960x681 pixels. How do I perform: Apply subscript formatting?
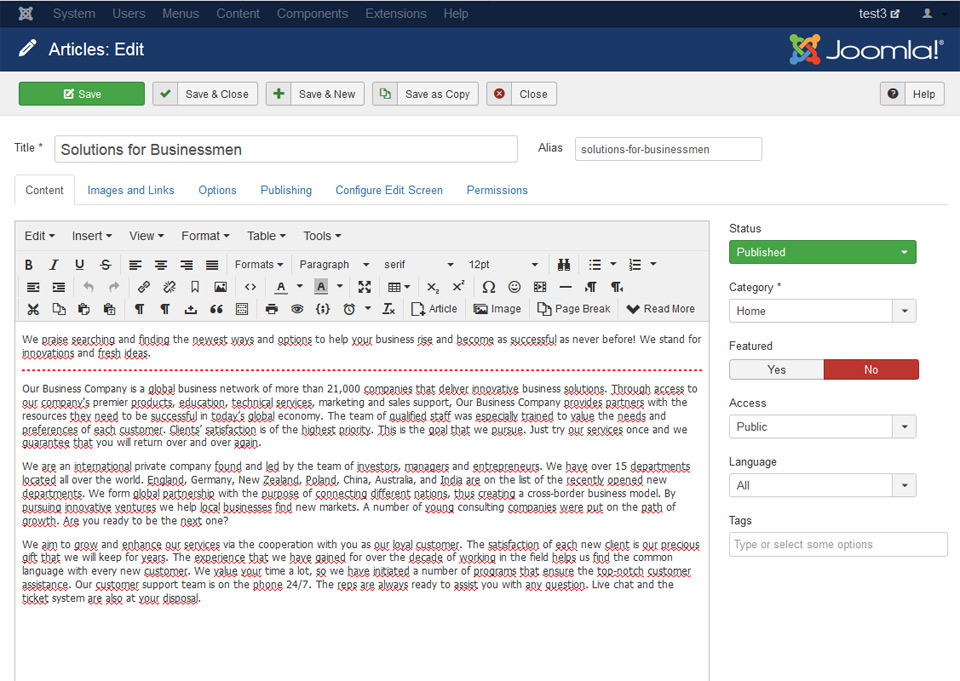point(433,287)
